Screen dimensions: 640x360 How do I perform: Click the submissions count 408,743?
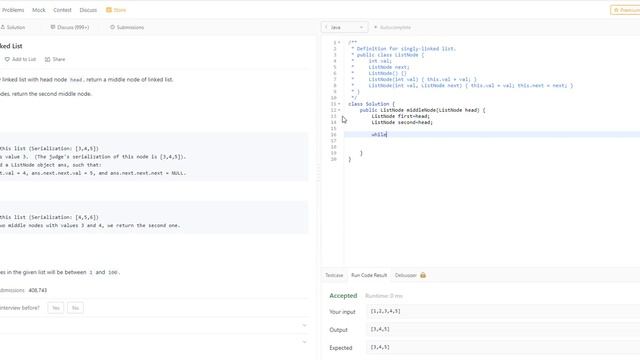point(38,291)
